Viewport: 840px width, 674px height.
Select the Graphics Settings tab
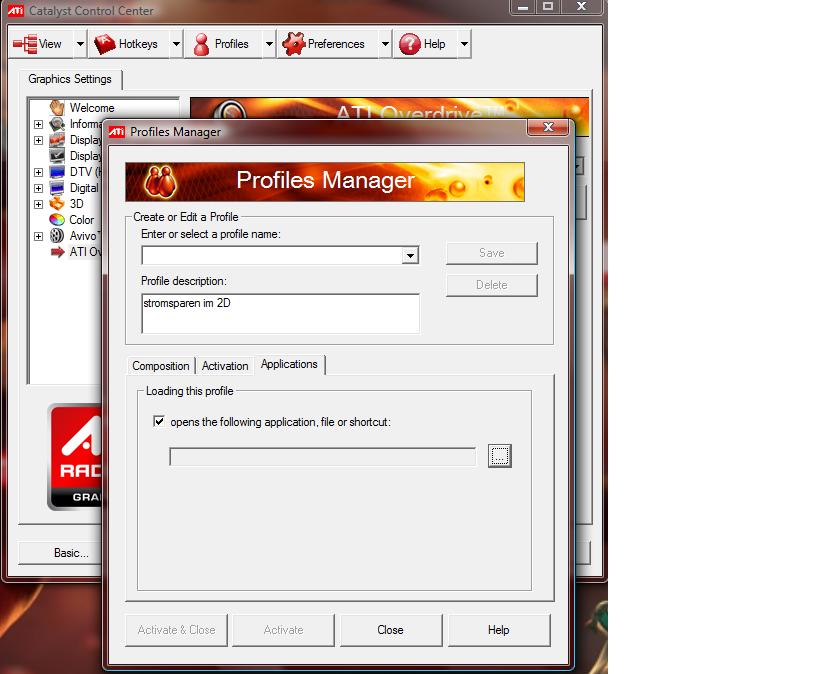70,79
